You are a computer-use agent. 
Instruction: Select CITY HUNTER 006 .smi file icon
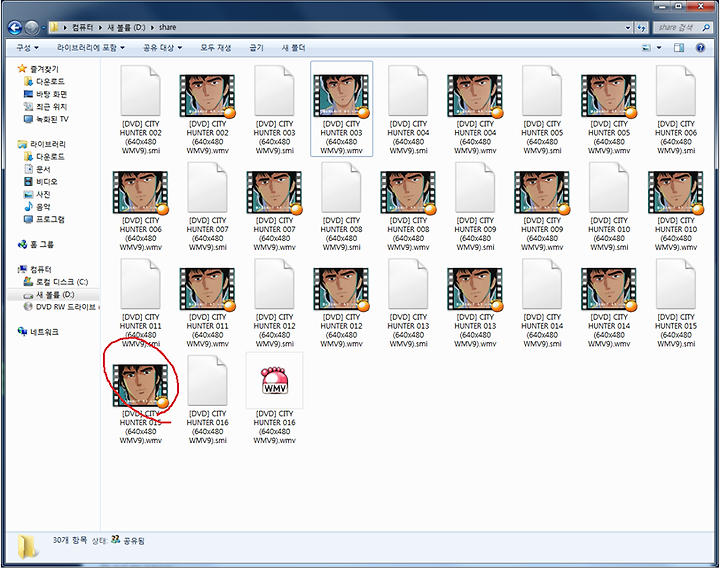click(x=676, y=90)
